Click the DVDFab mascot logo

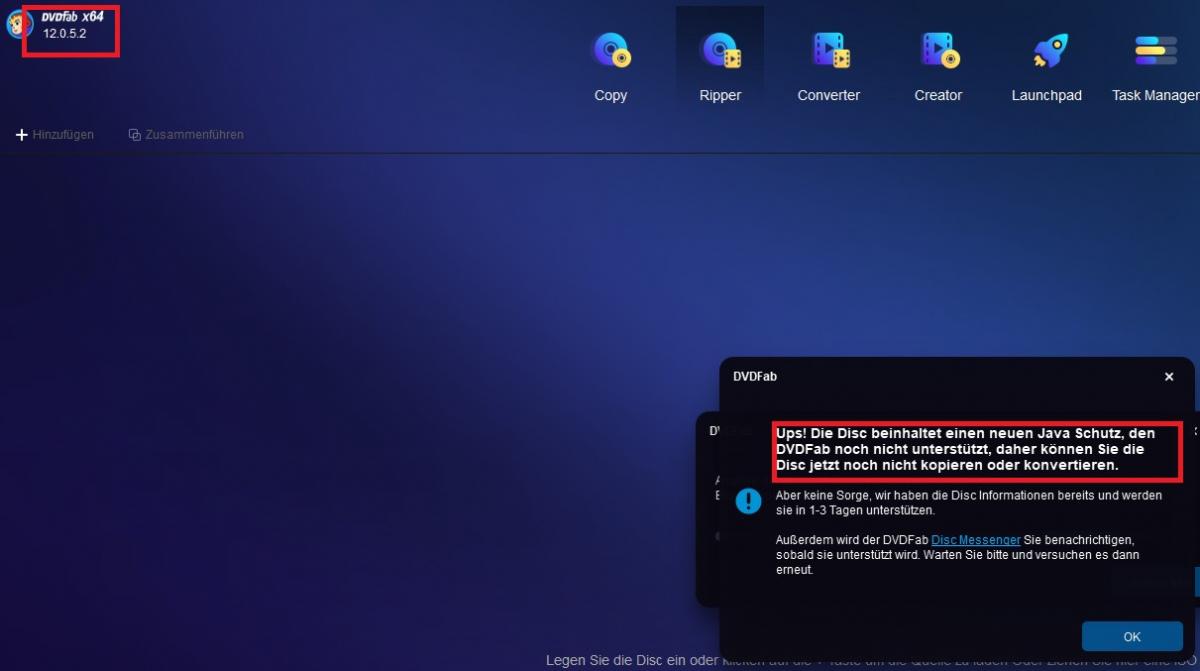[19, 24]
